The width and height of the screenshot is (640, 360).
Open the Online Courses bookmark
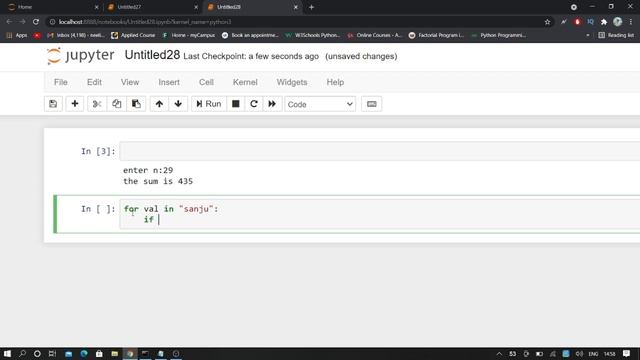tap(375, 36)
